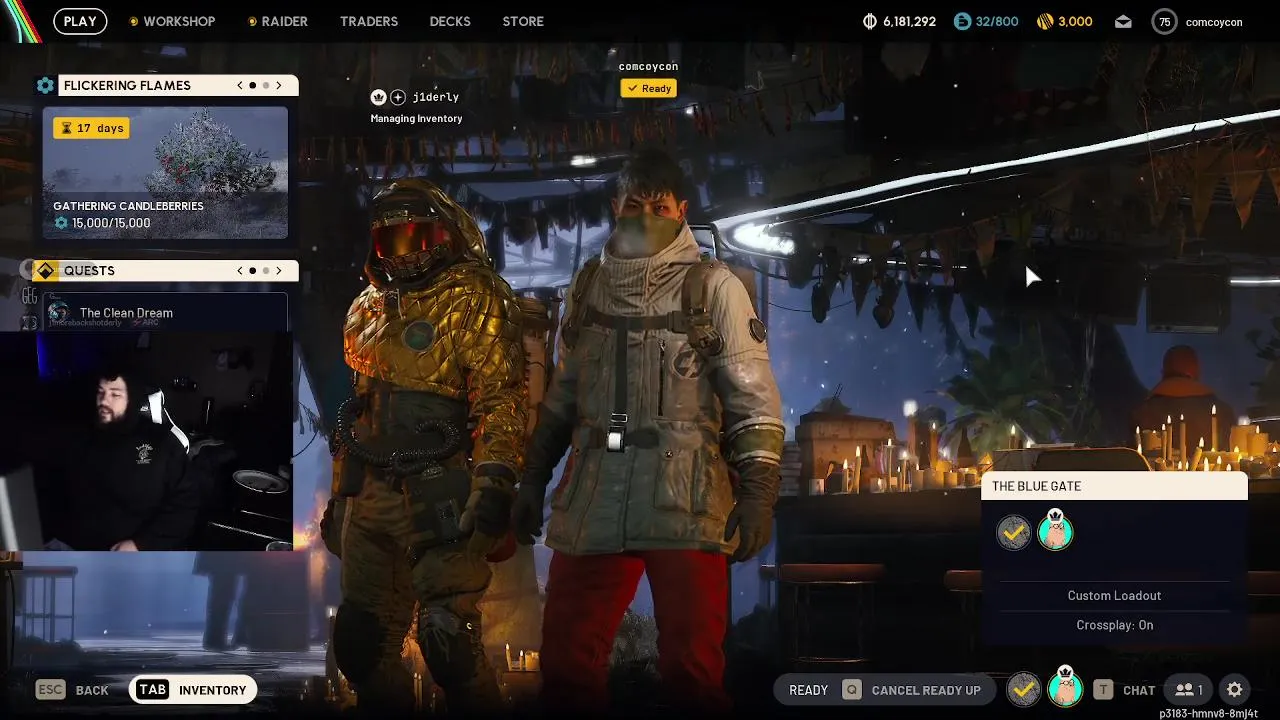Select second Flickering Flames page dot
Image resolution: width=1280 pixels, height=720 pixels.
266,86
